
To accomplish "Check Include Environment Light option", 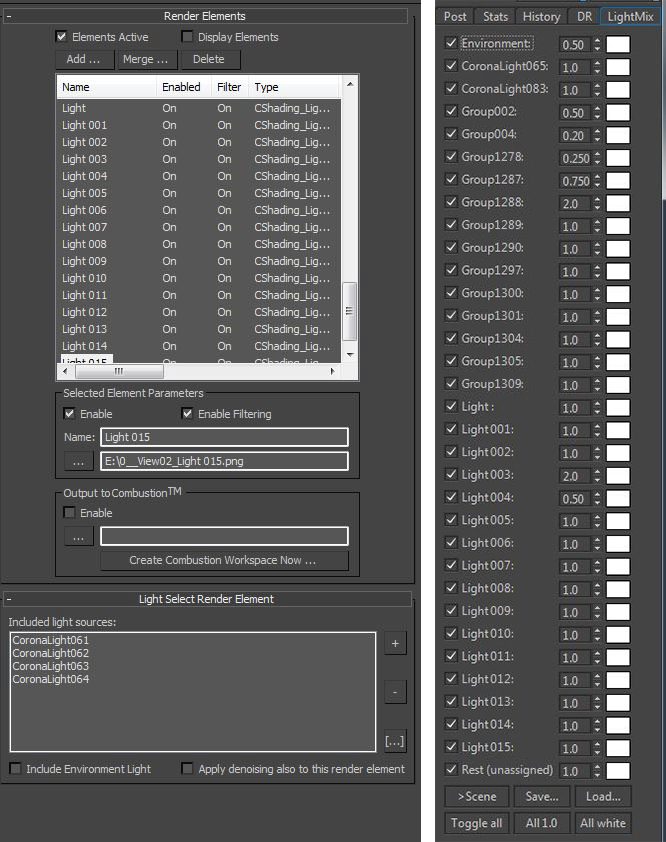I will [15, 768].
